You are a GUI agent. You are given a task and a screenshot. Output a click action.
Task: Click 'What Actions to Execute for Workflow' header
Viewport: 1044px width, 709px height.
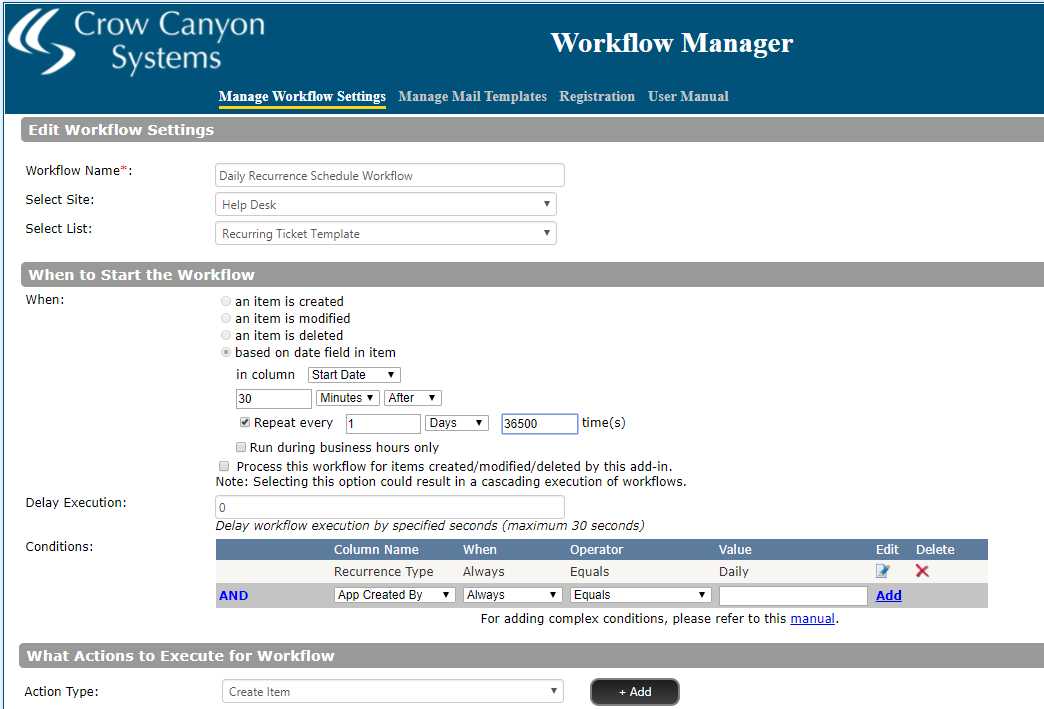click(x=180, y=656)
